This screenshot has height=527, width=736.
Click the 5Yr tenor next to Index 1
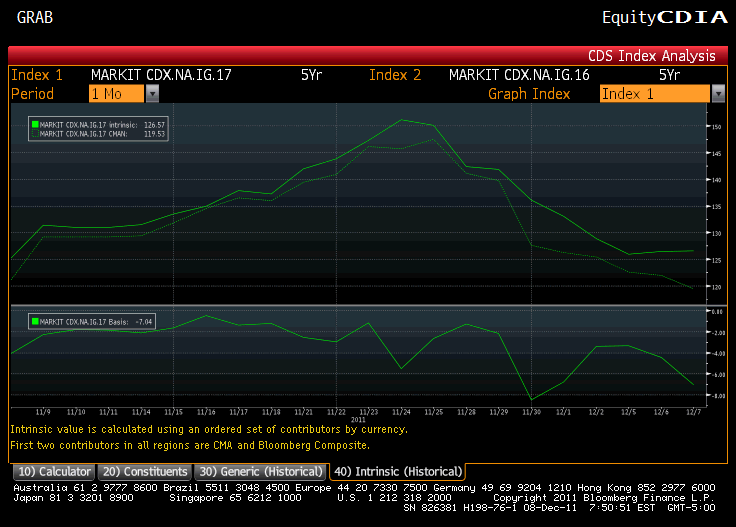(x=311, y=74)
